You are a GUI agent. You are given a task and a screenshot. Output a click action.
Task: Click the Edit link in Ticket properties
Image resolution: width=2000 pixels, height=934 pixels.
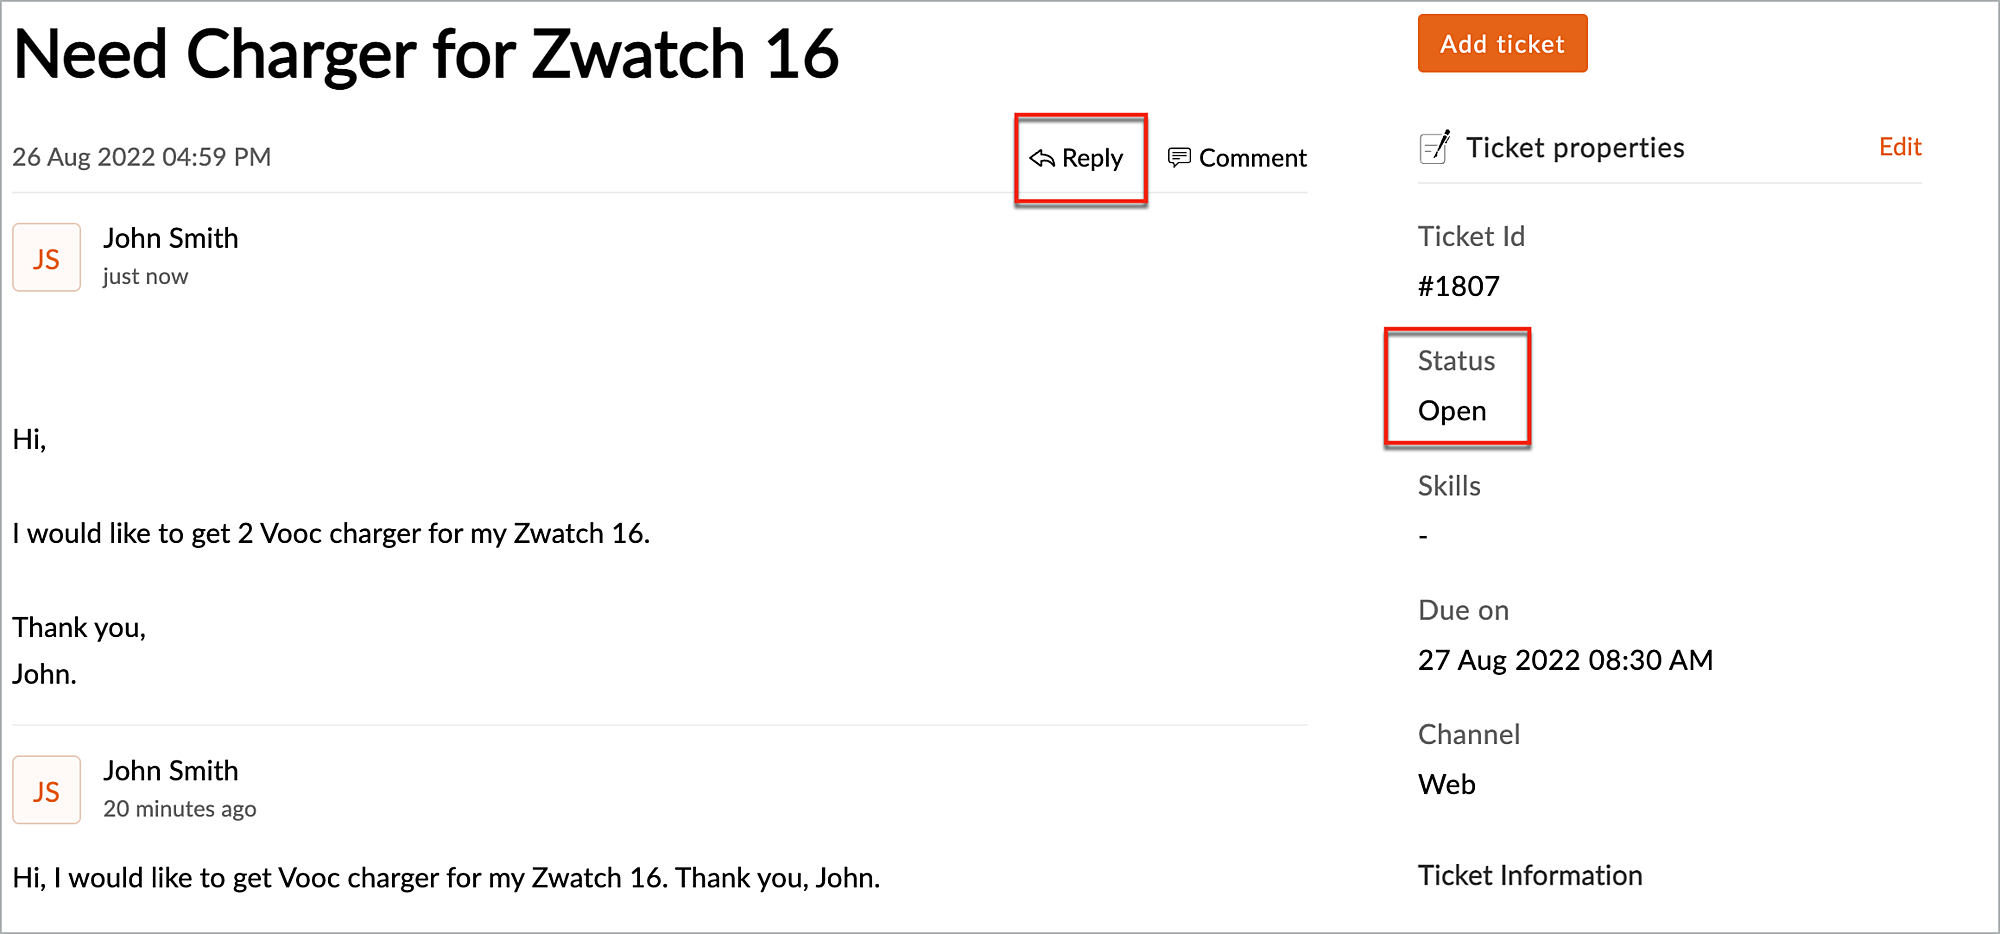[1899, 147]
